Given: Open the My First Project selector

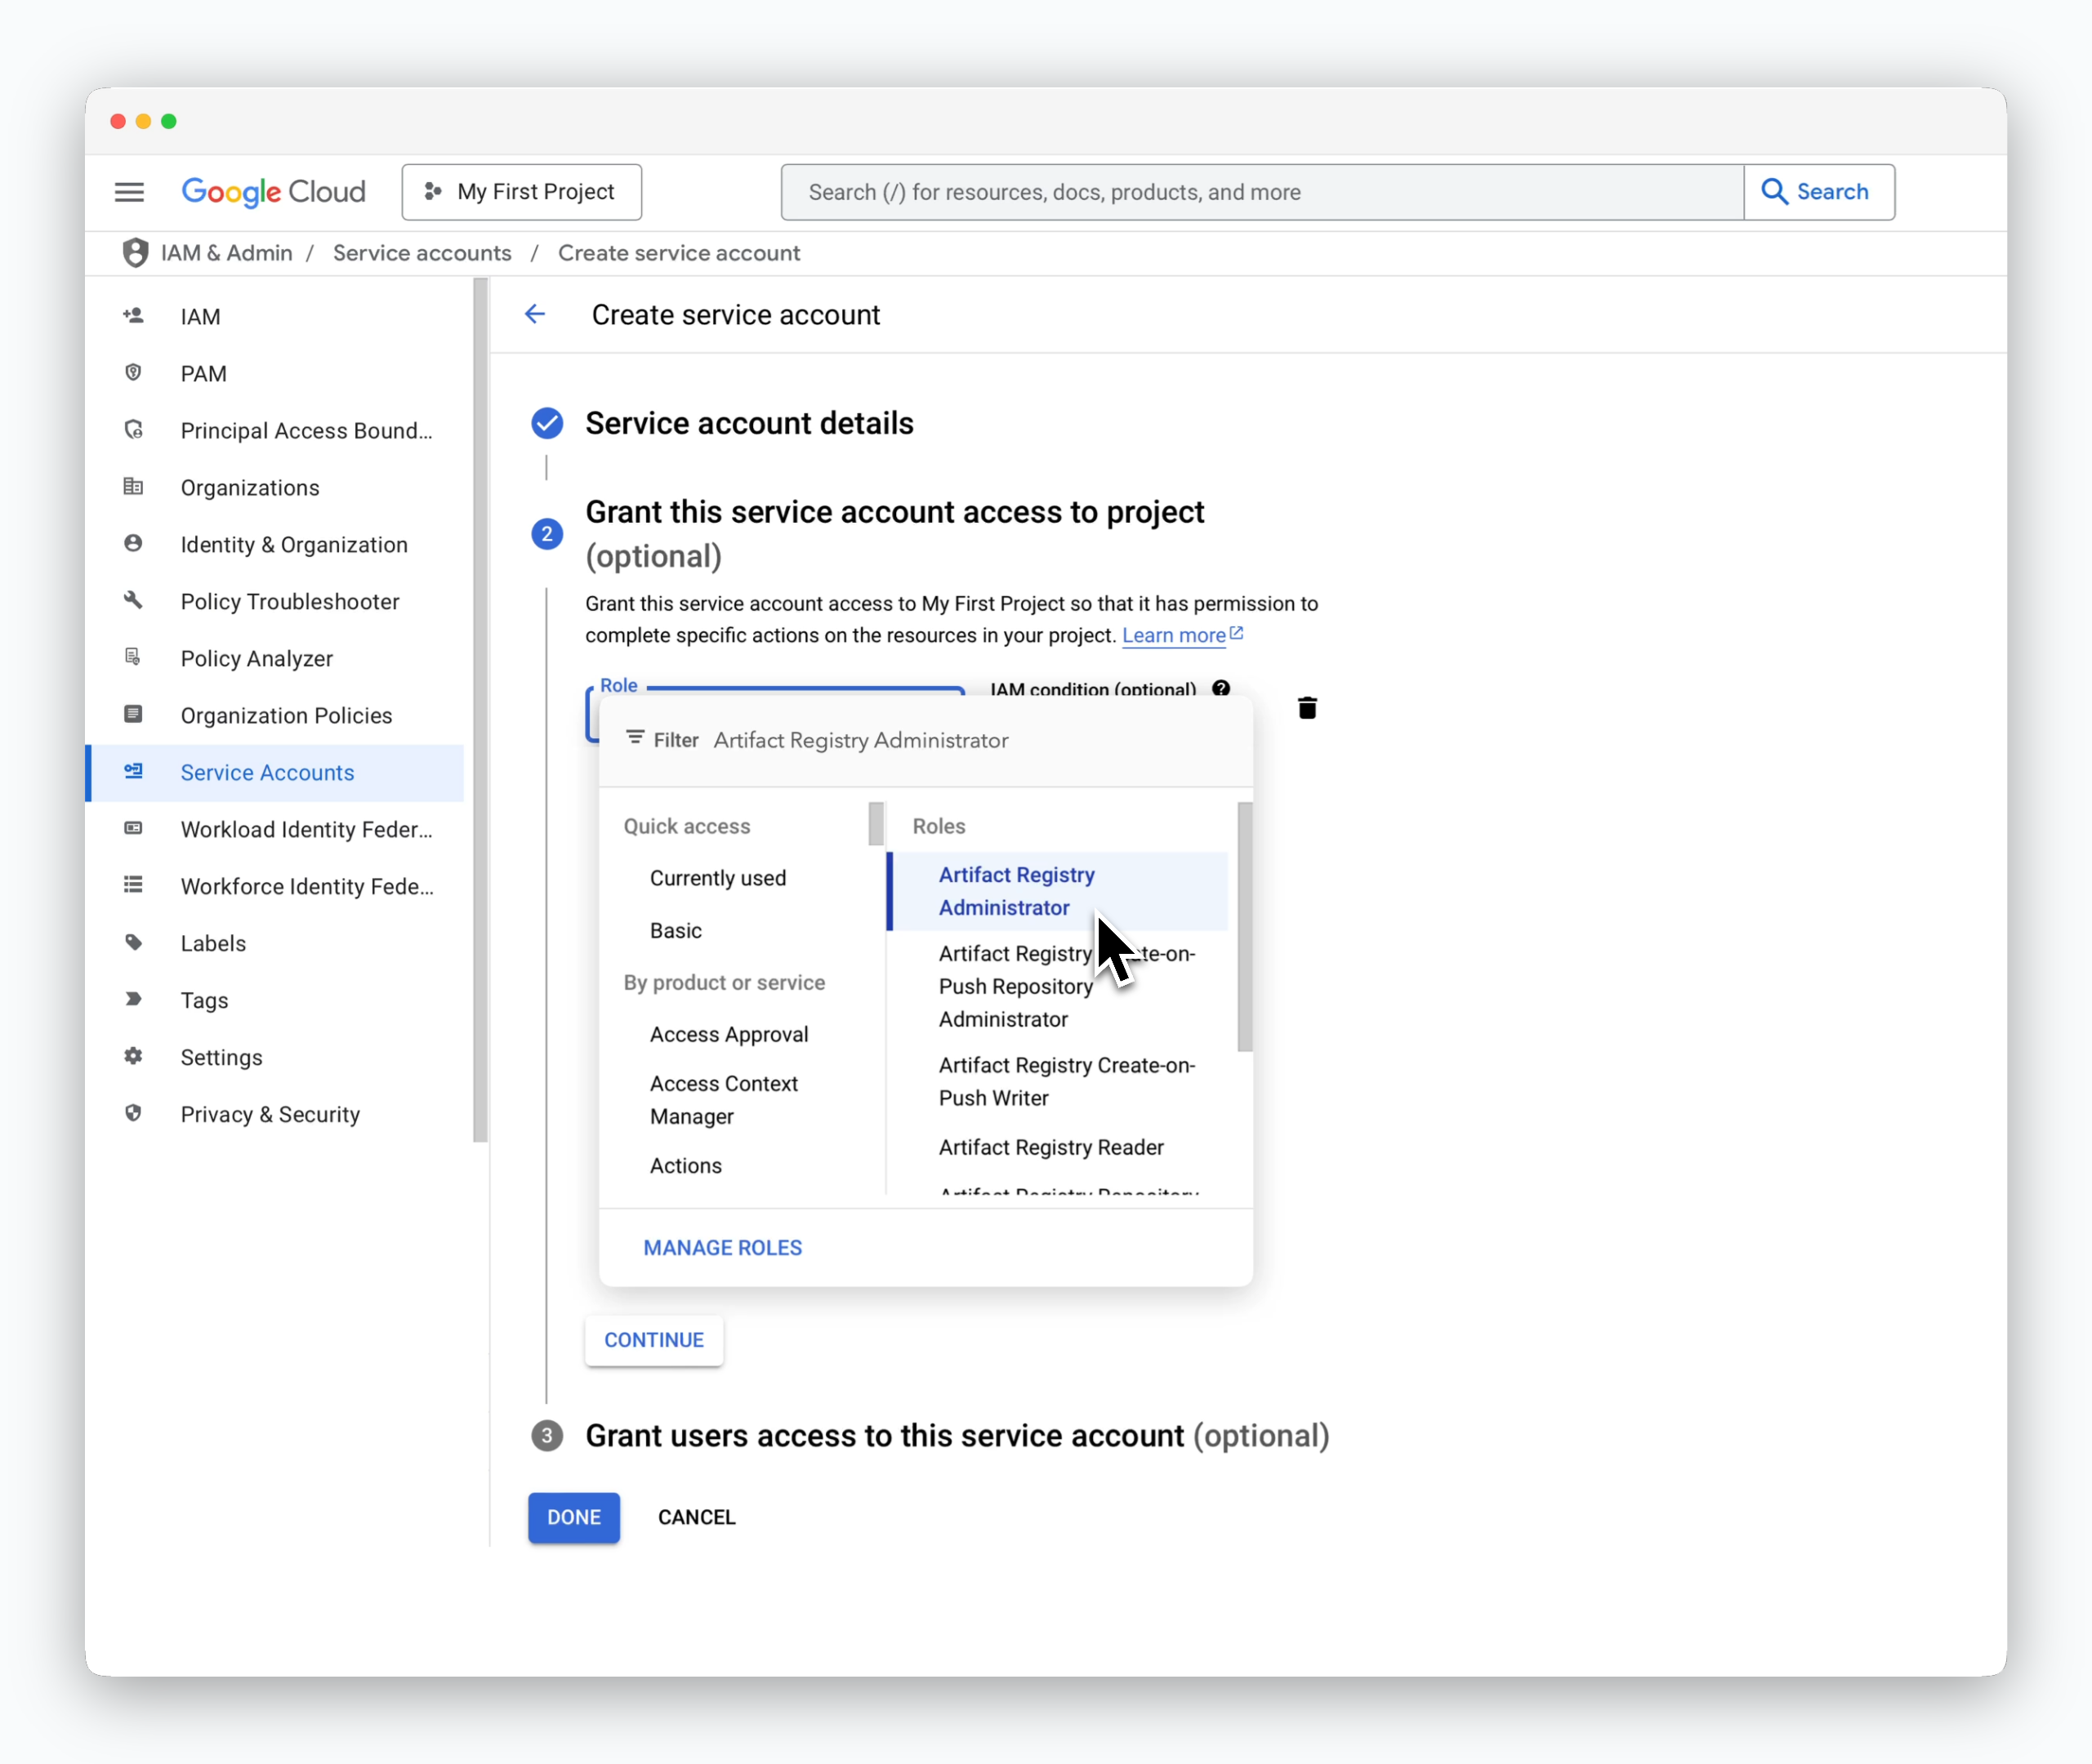Looking at the screenshot, I should coord(522,192).
